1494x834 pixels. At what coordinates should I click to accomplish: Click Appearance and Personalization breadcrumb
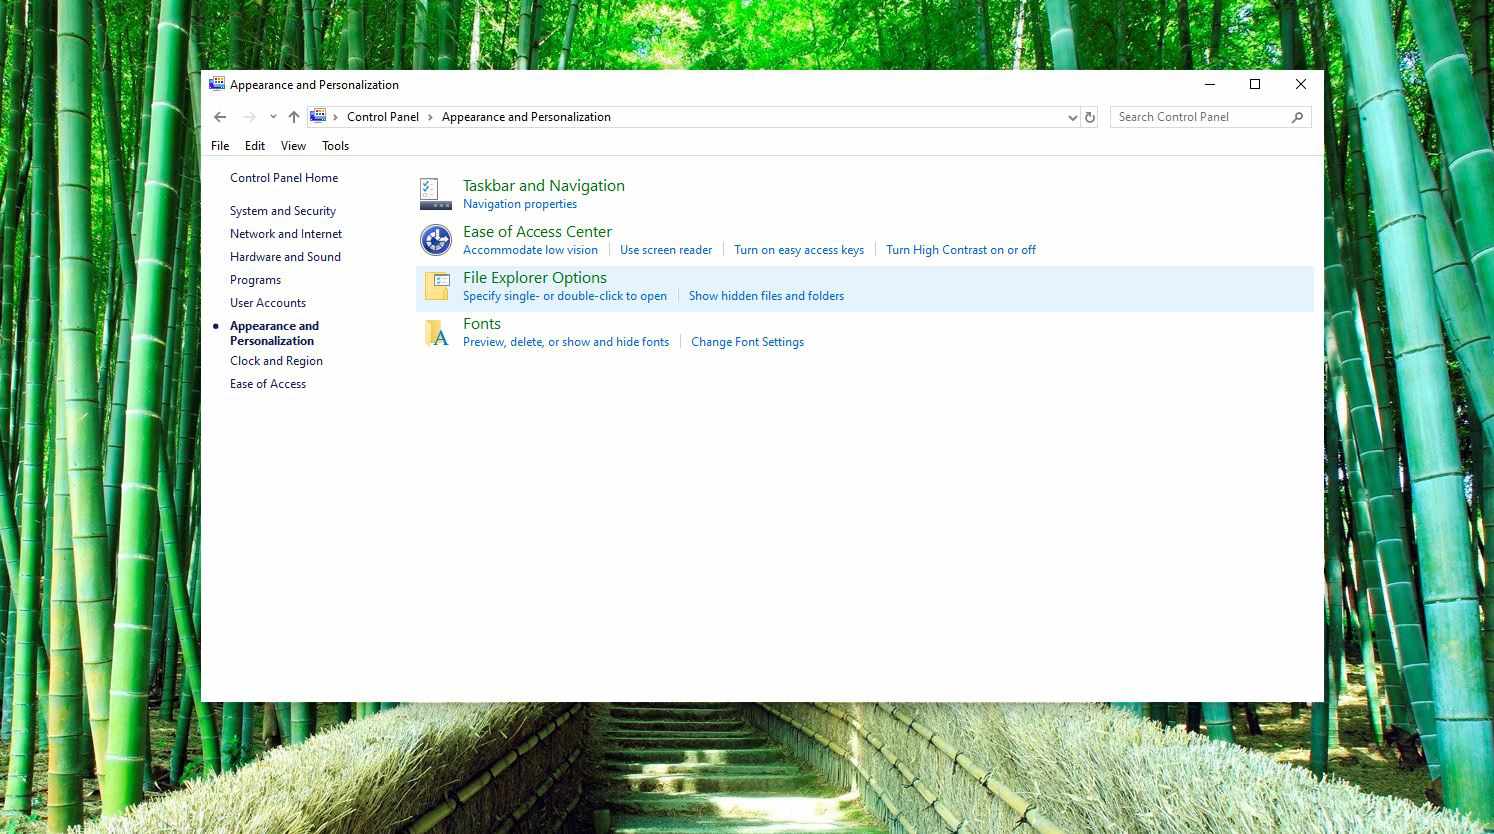pyautogui.click(x=526, y=117)
